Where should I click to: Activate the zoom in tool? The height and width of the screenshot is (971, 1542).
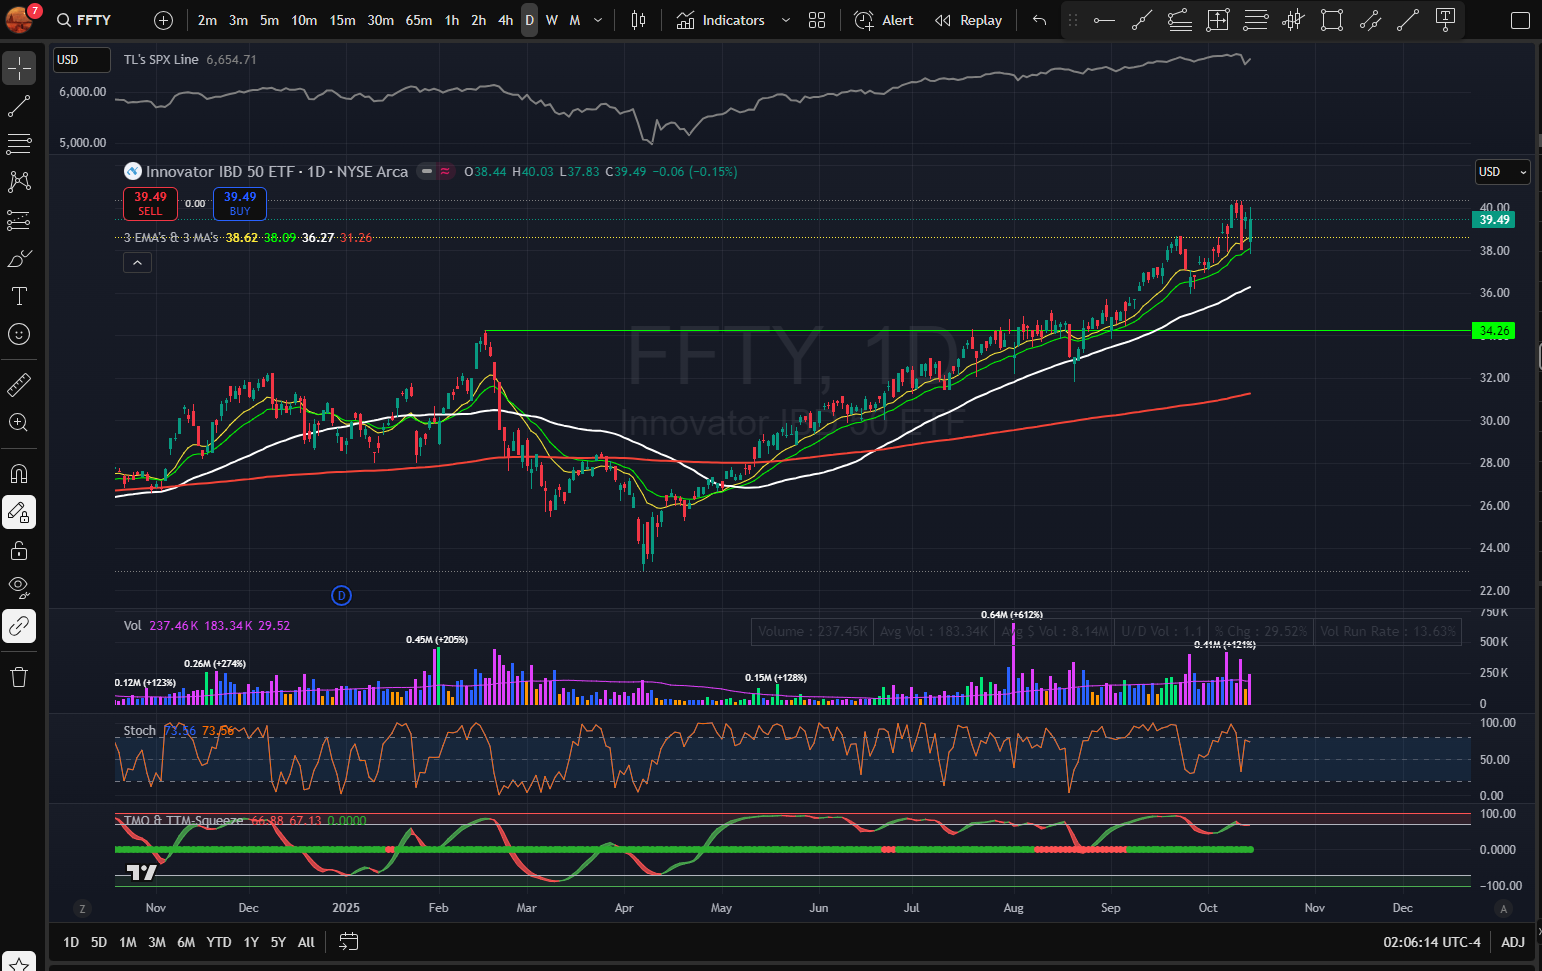(x=19, y=422)
